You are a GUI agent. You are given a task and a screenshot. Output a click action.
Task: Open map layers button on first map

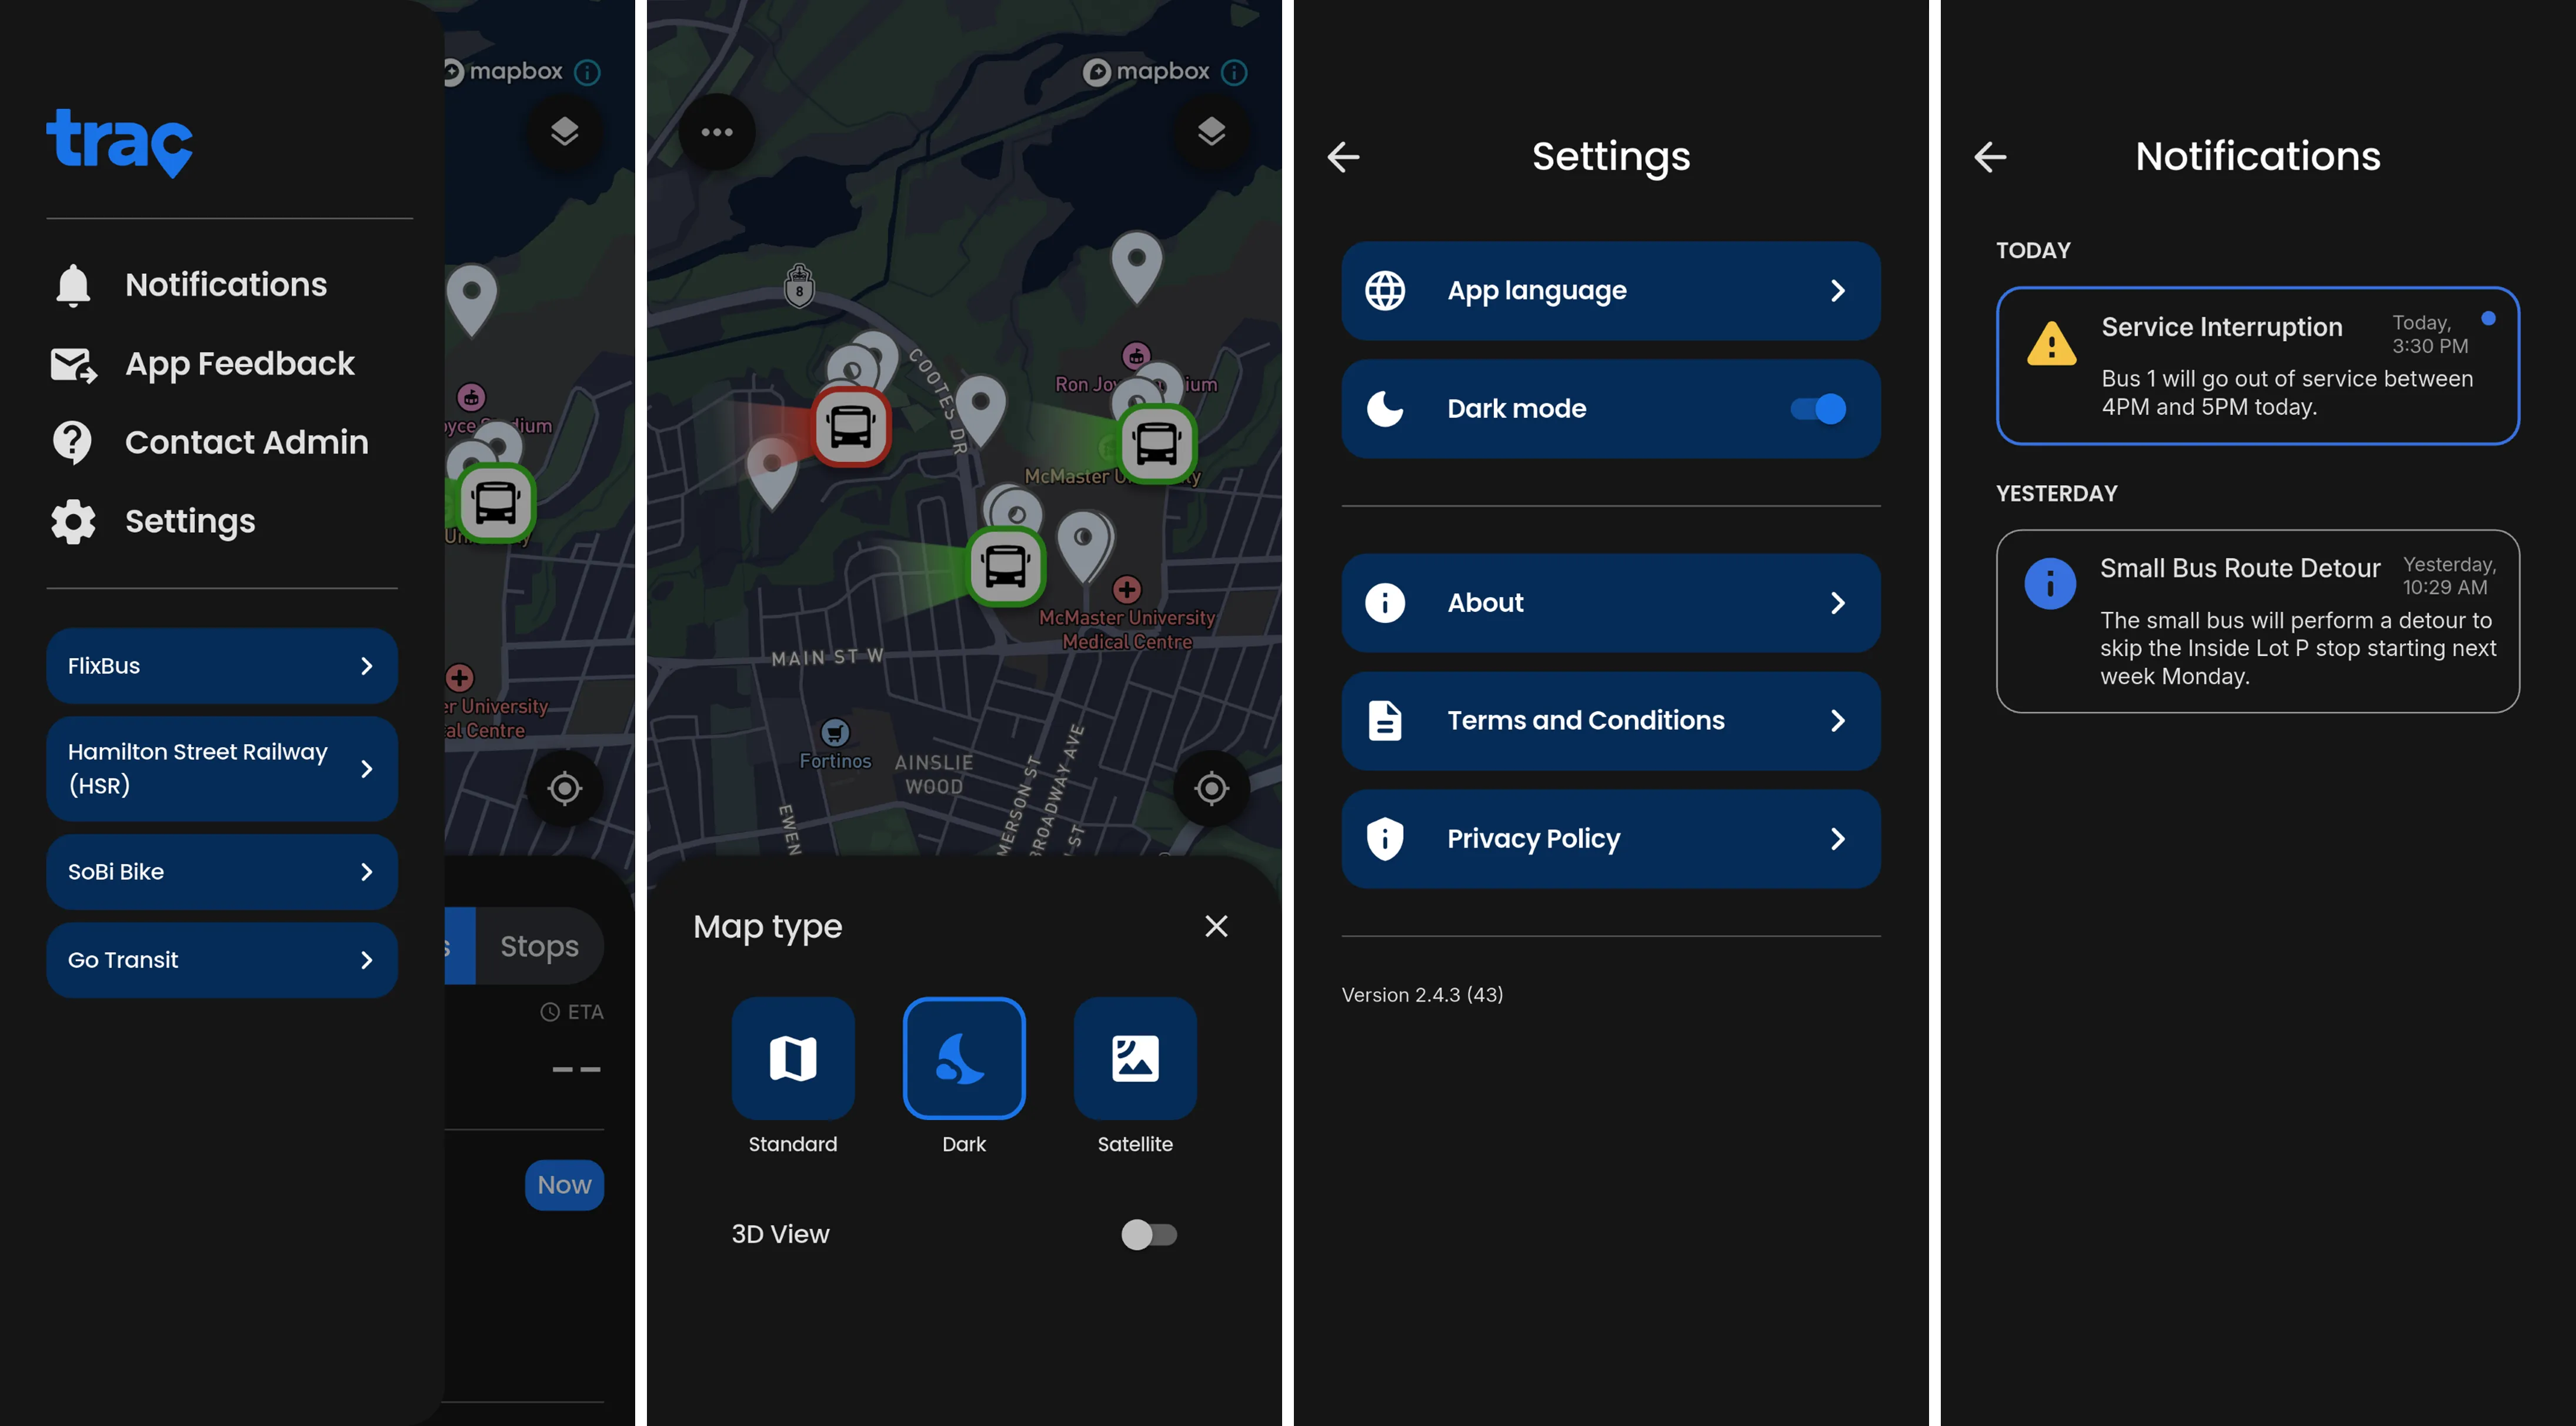tap(564, 131)
